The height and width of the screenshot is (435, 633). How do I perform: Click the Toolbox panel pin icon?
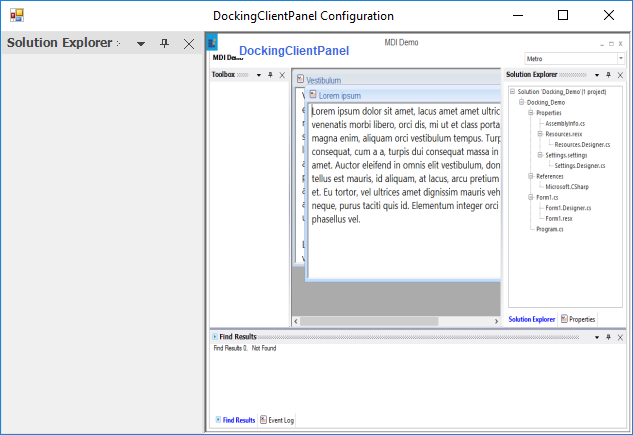(x=270, y=75)
